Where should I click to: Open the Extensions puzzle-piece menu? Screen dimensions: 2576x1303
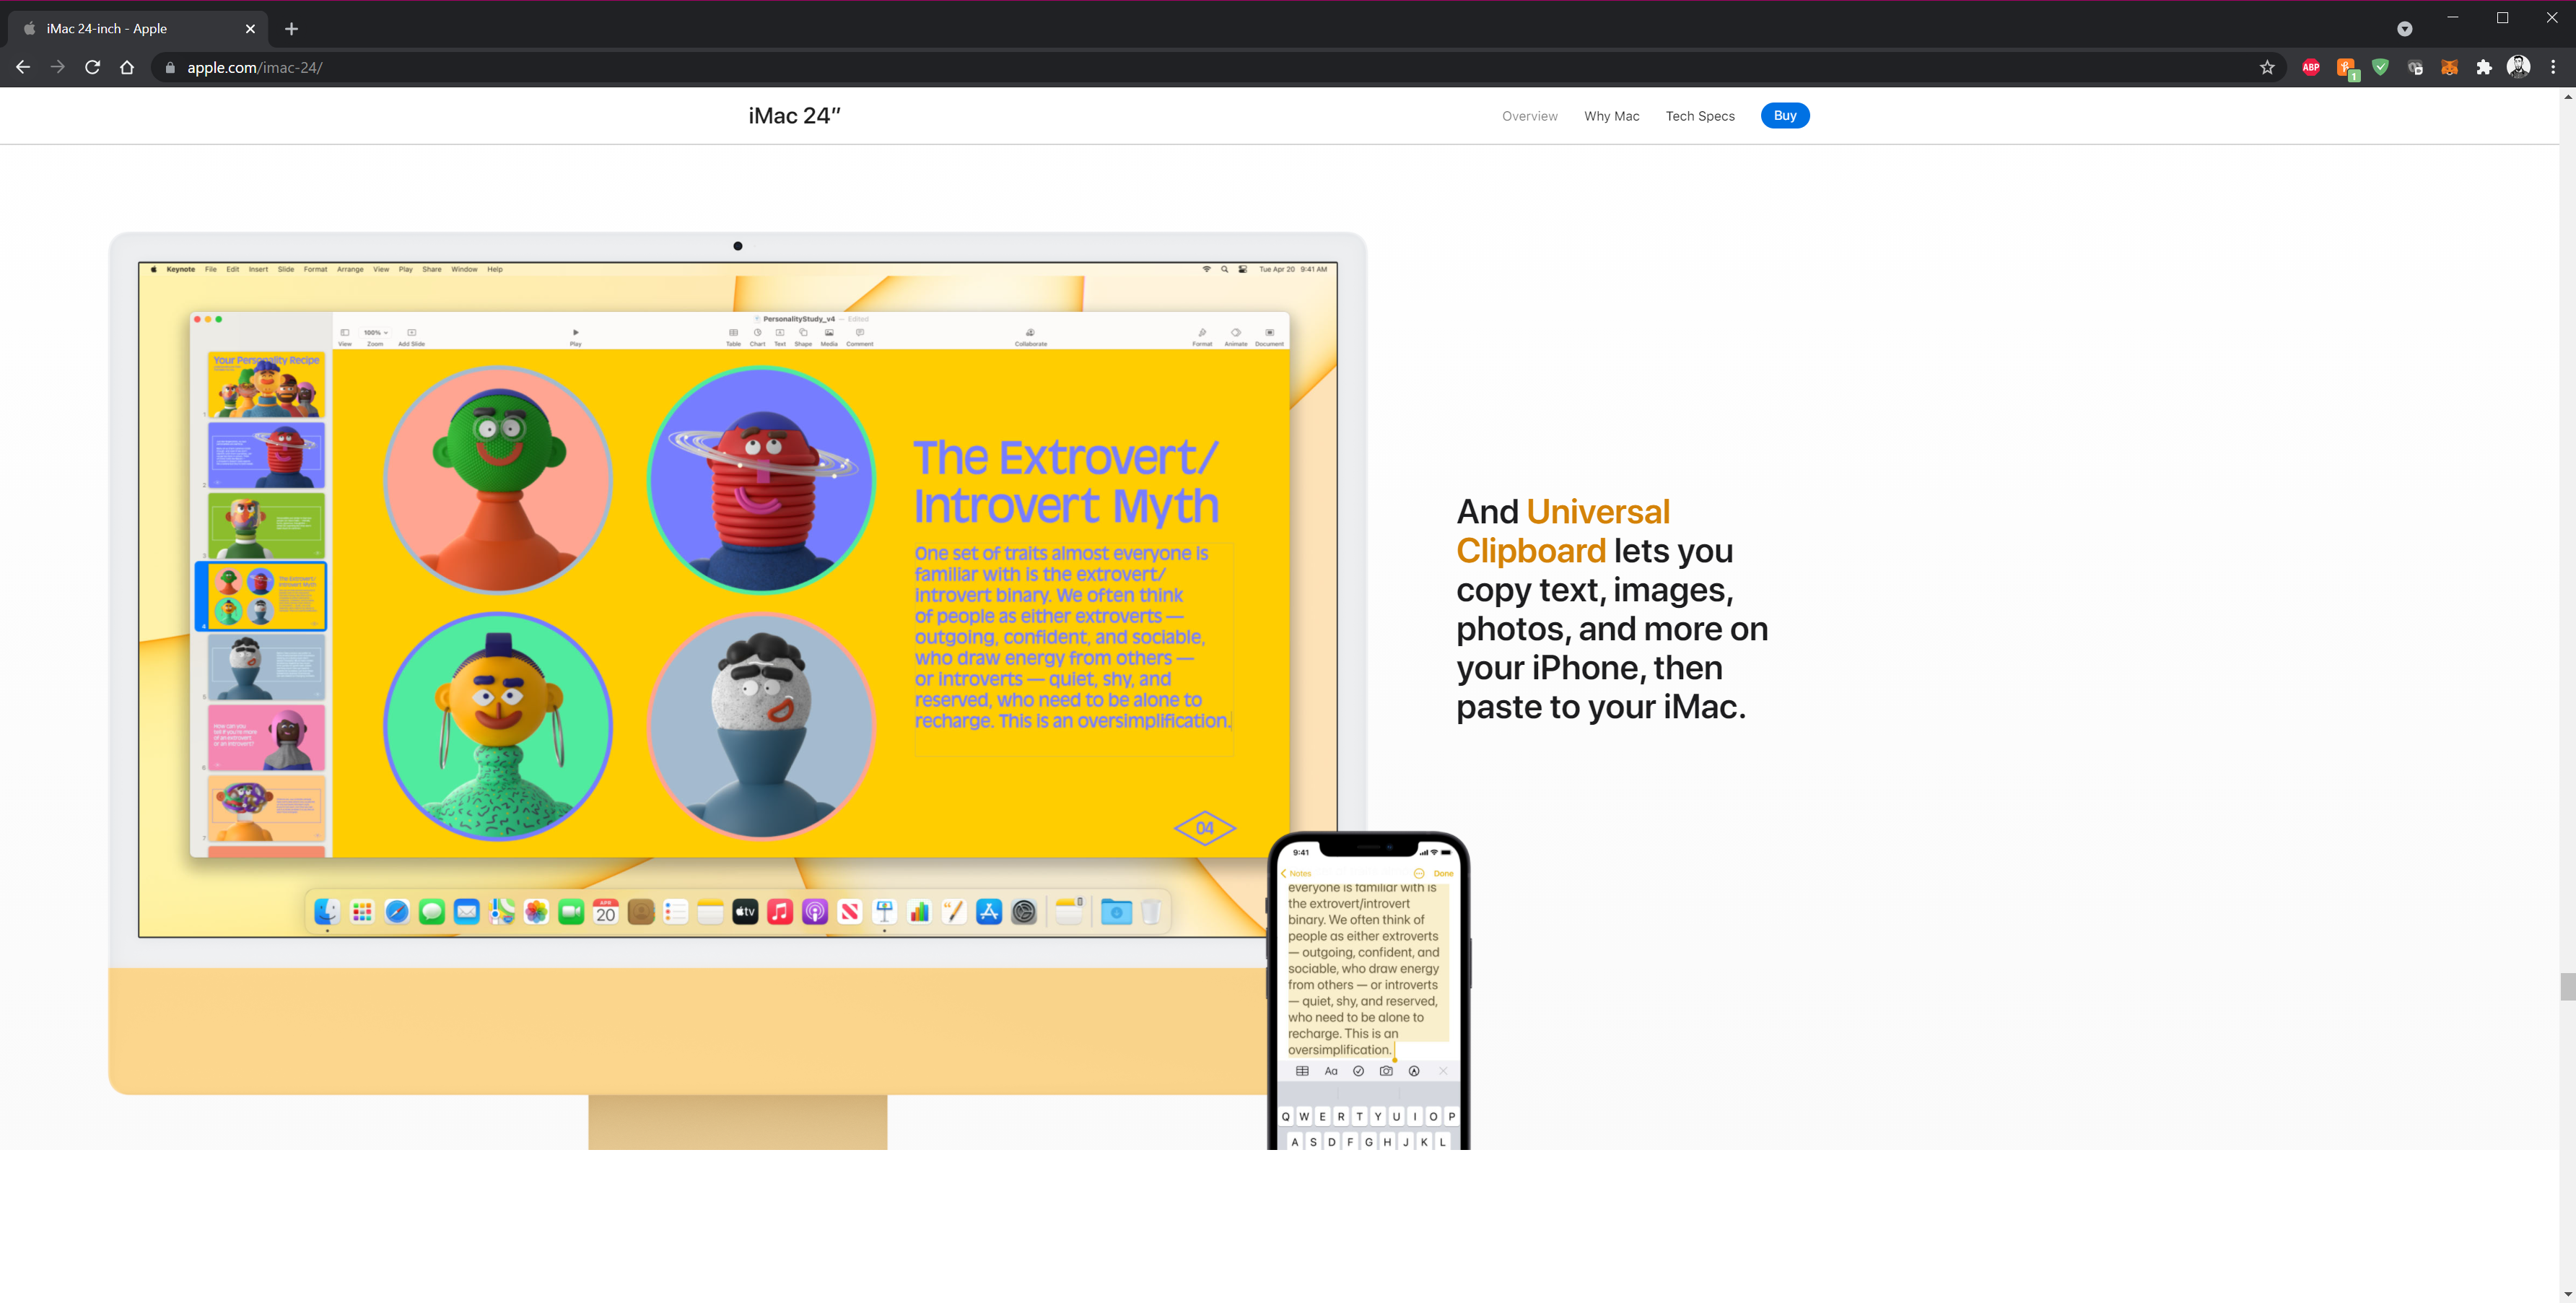2484,67
